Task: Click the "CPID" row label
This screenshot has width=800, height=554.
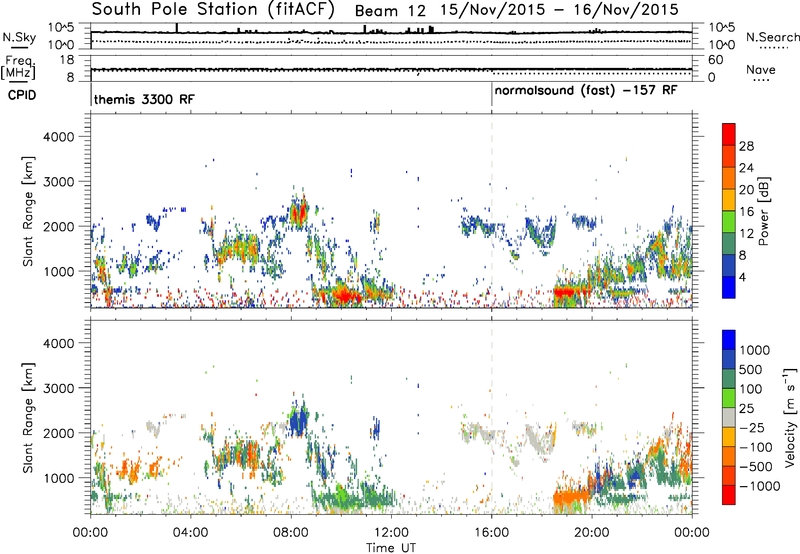Action: point(22,95)
